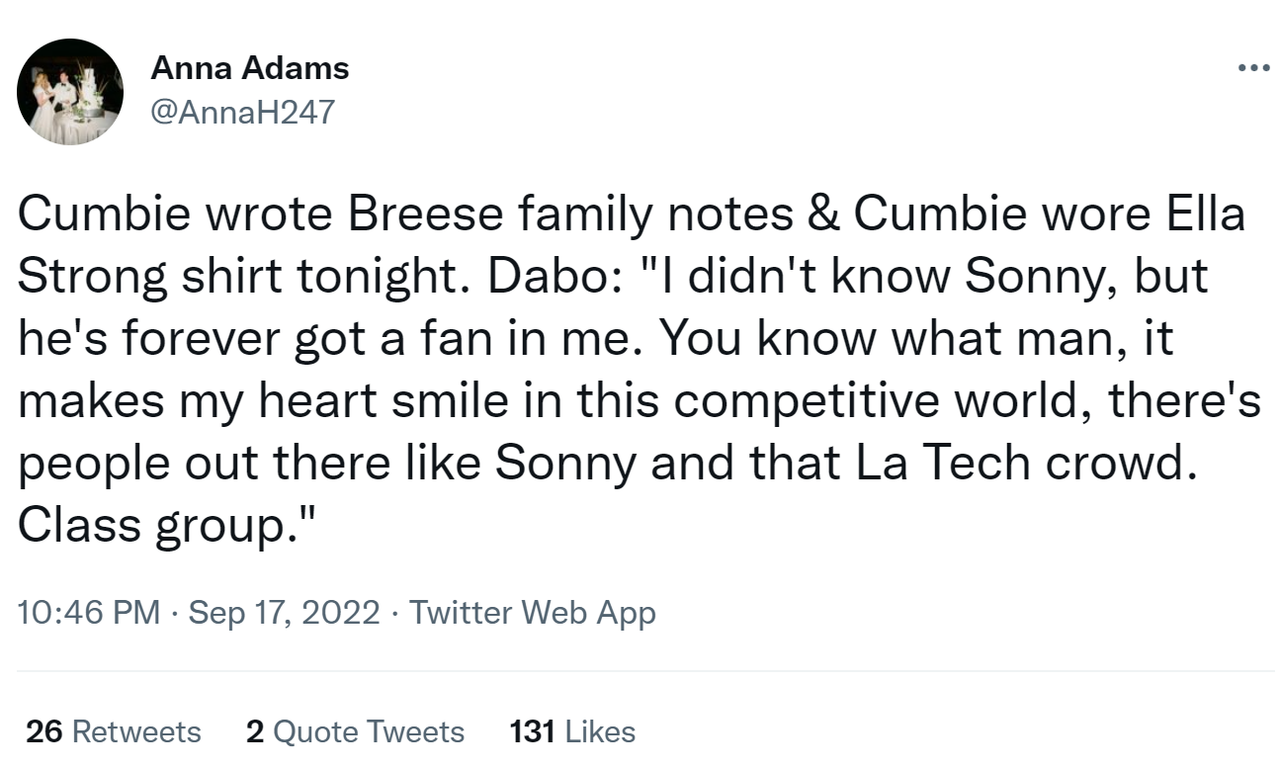This screenshot has height=768, width=1280.
Task: Click Anna Adams' wedding profile picture
Action: 70,93
